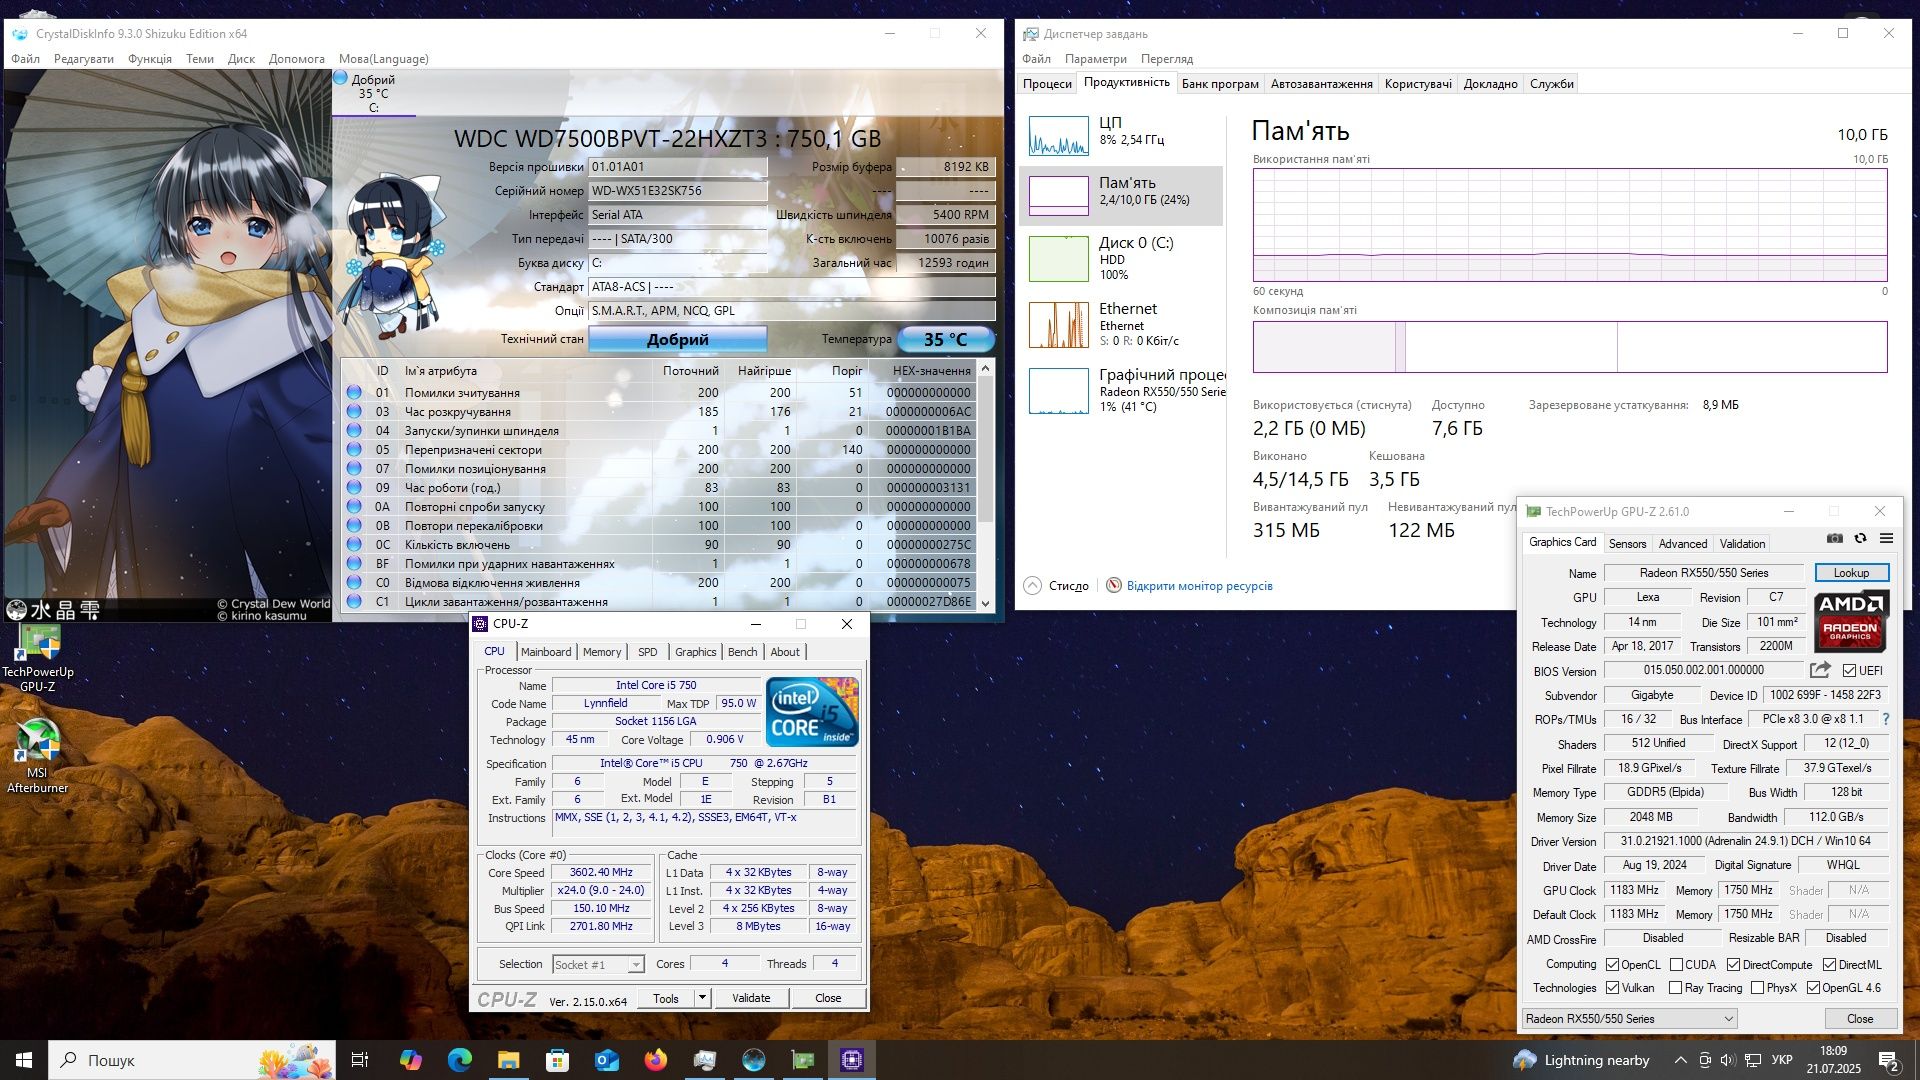Screen dimensions: 1920x1080
Task: Toggle the UEFI checkbox in GPU-Z
Action: (1849, 670)
